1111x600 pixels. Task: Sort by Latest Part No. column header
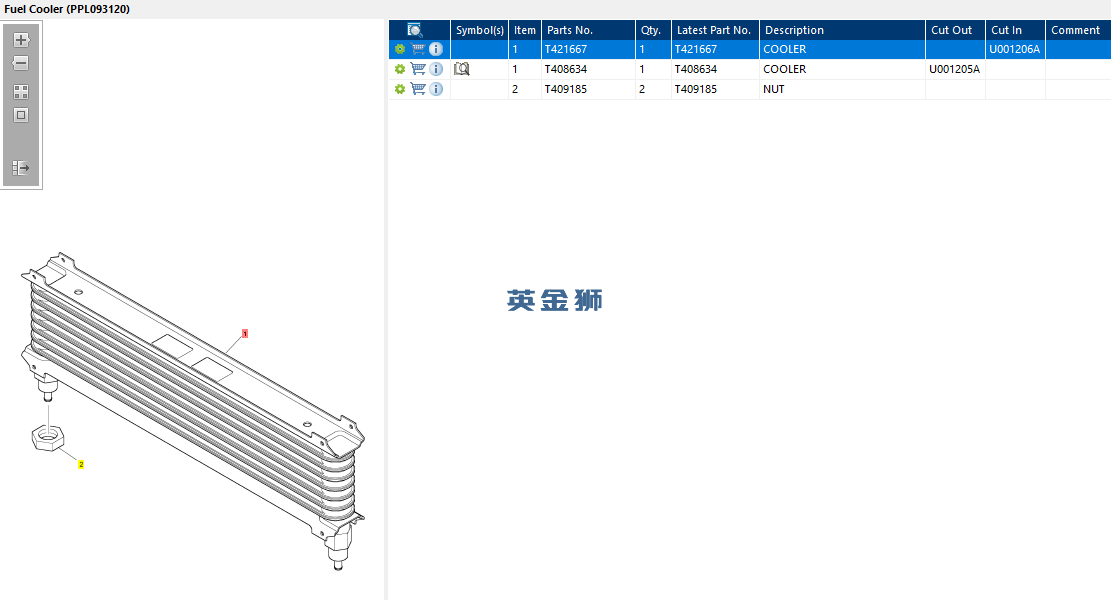(x=715, y=30)
